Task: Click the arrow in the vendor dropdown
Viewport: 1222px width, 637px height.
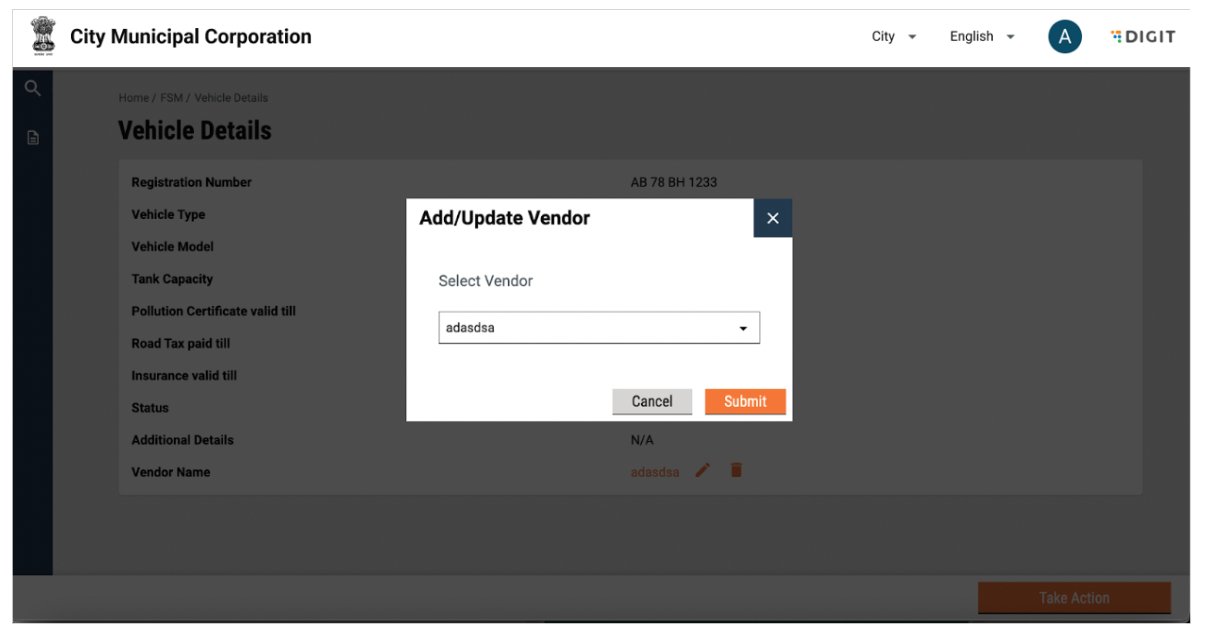Action: coord(743,328)
